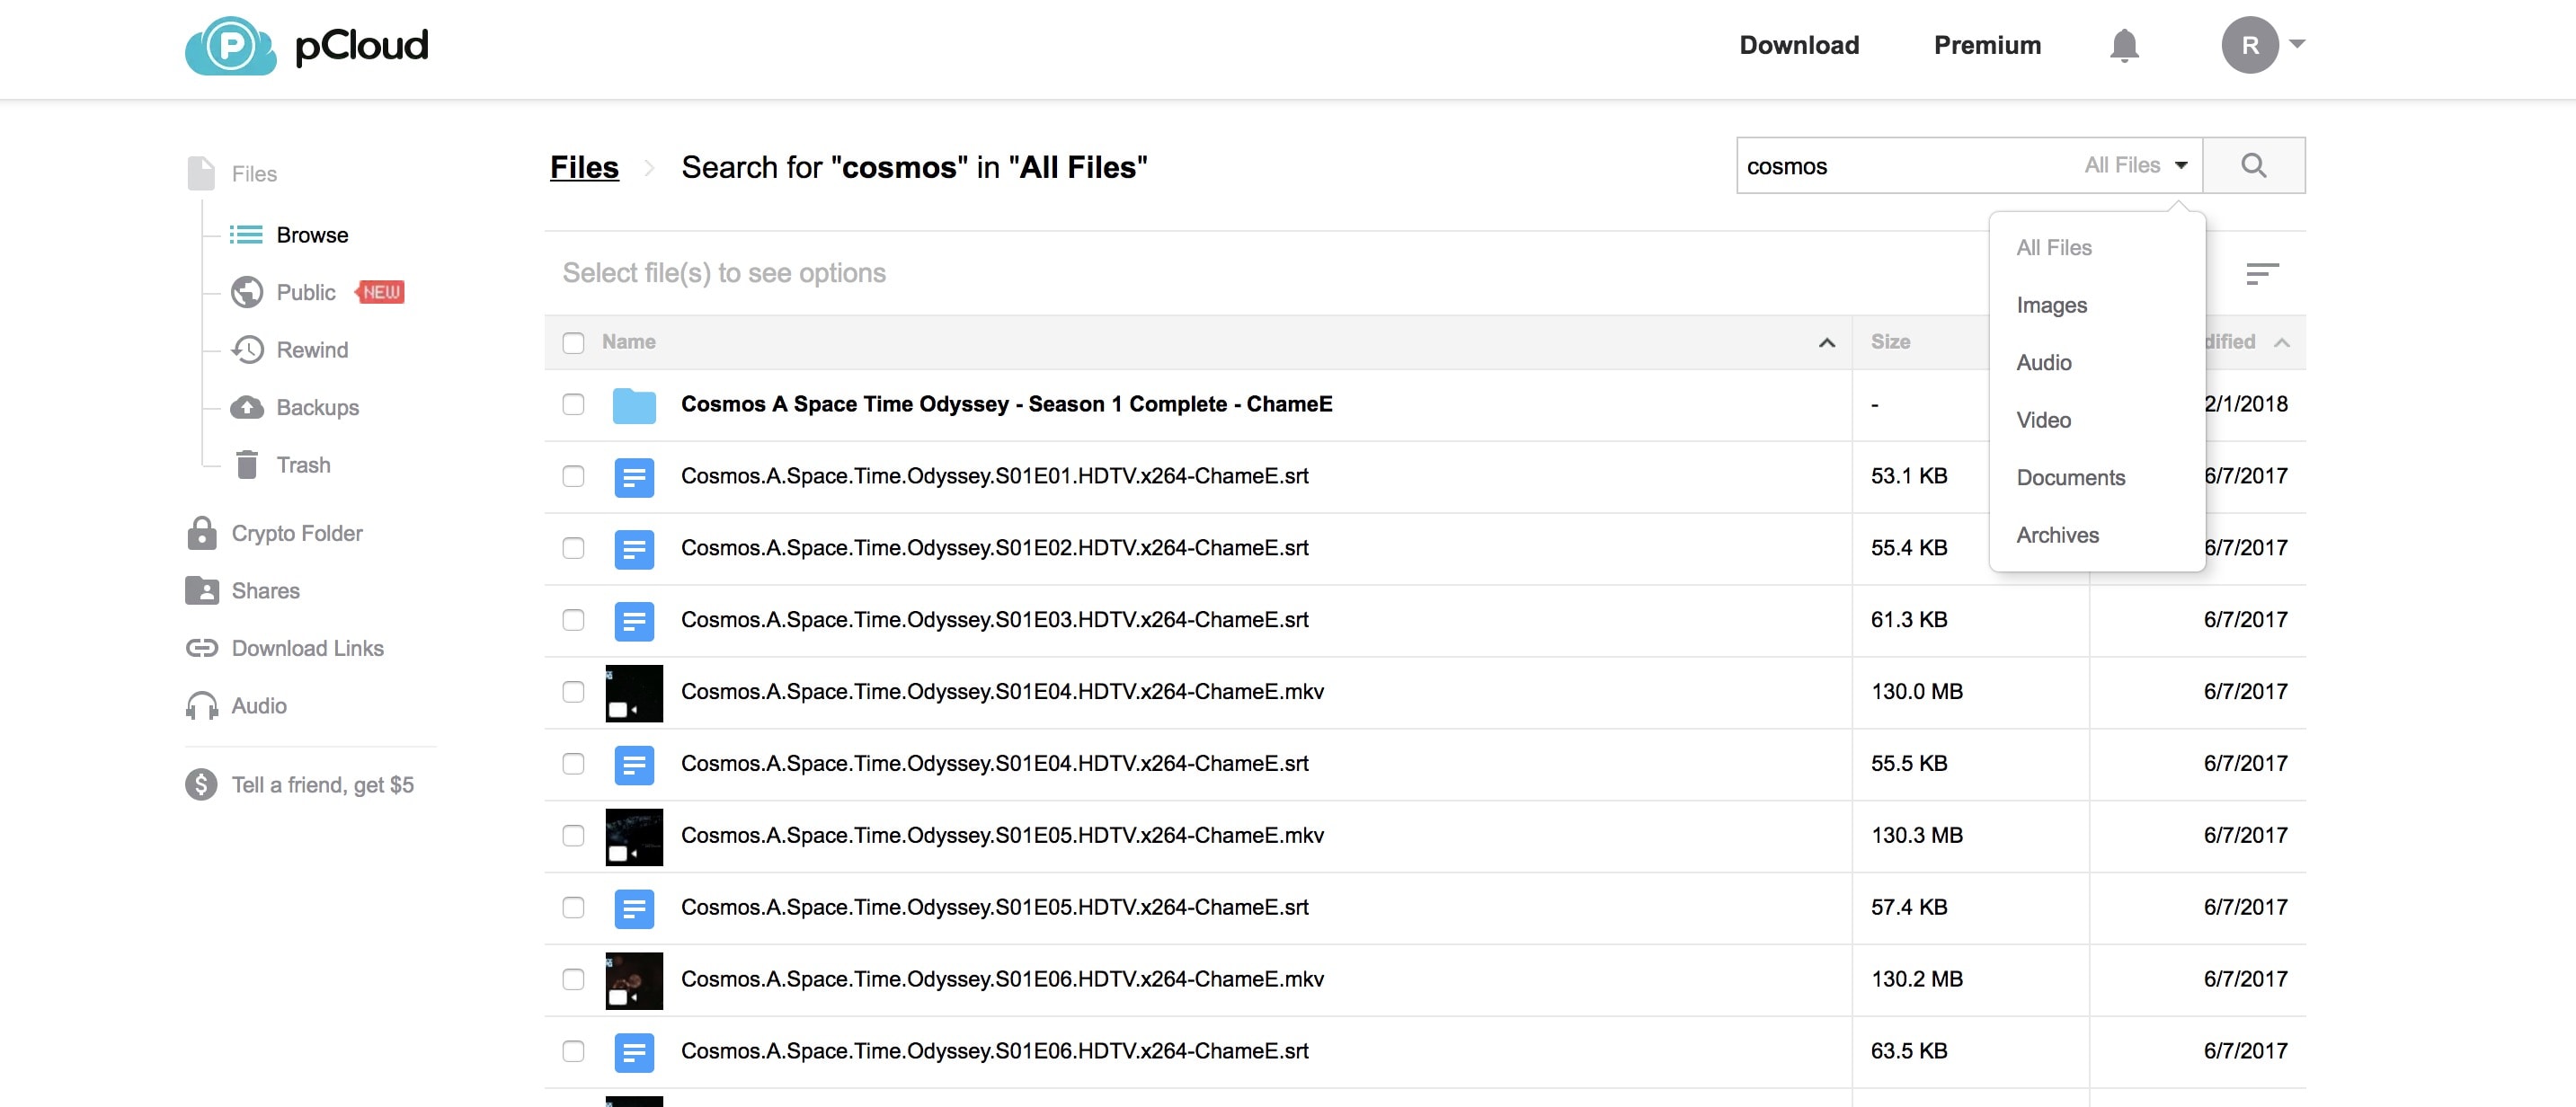
Task: Open the Crypto Folder lock icon
Action: [202, 533]
